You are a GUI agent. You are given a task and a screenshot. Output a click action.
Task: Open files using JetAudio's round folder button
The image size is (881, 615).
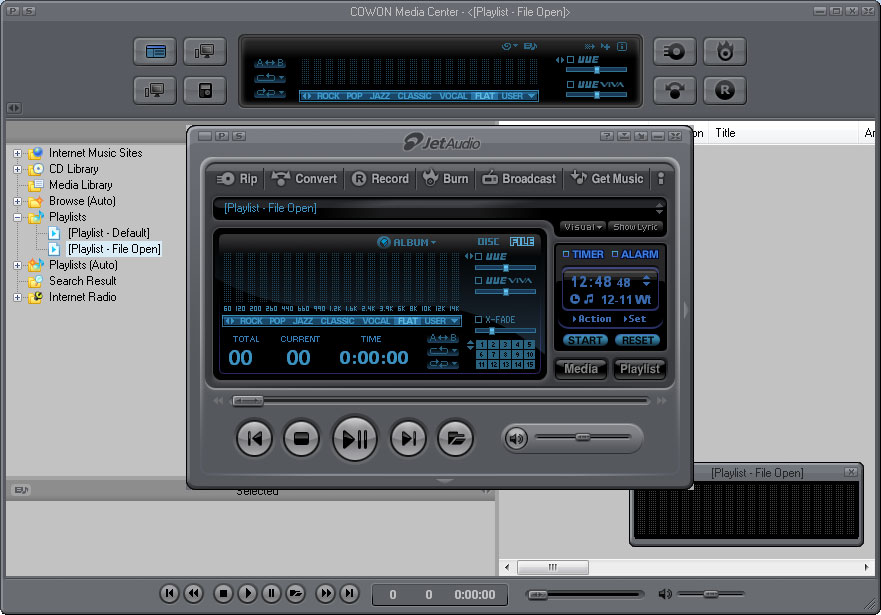tap(456, 438)
